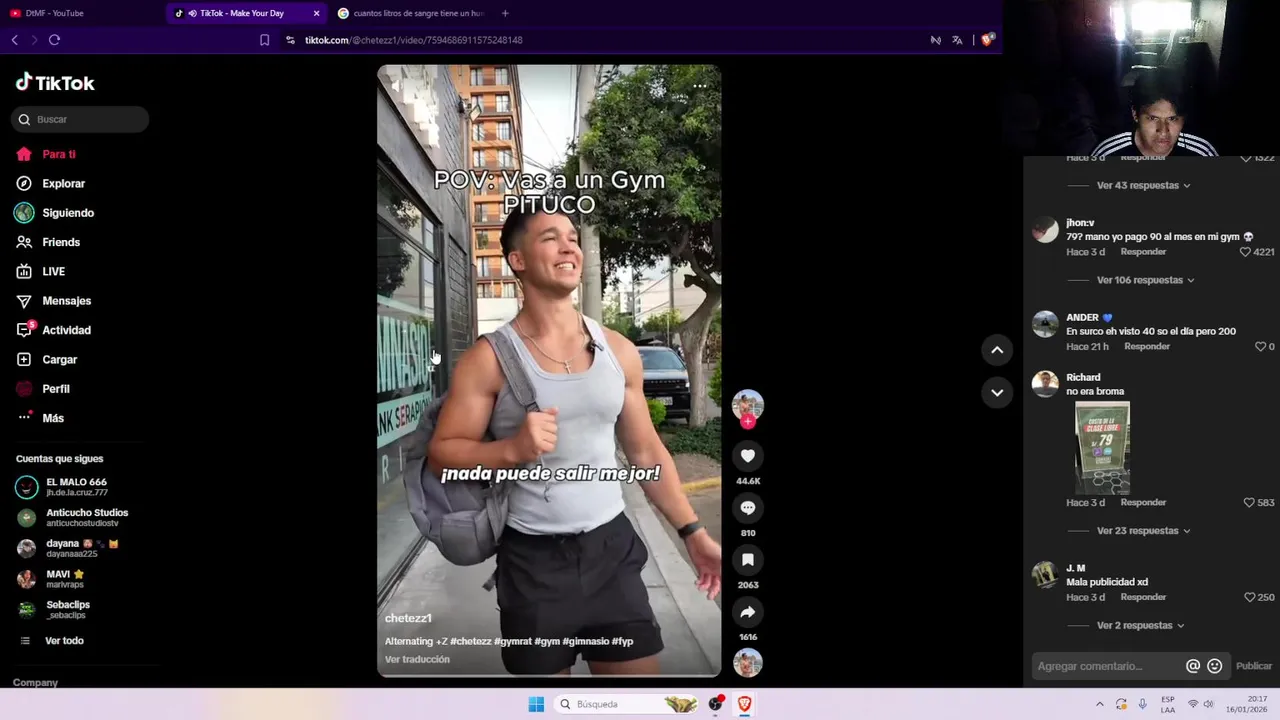Reply to ANDER's comment
1280x720 pixels.
pos(1147,347)
